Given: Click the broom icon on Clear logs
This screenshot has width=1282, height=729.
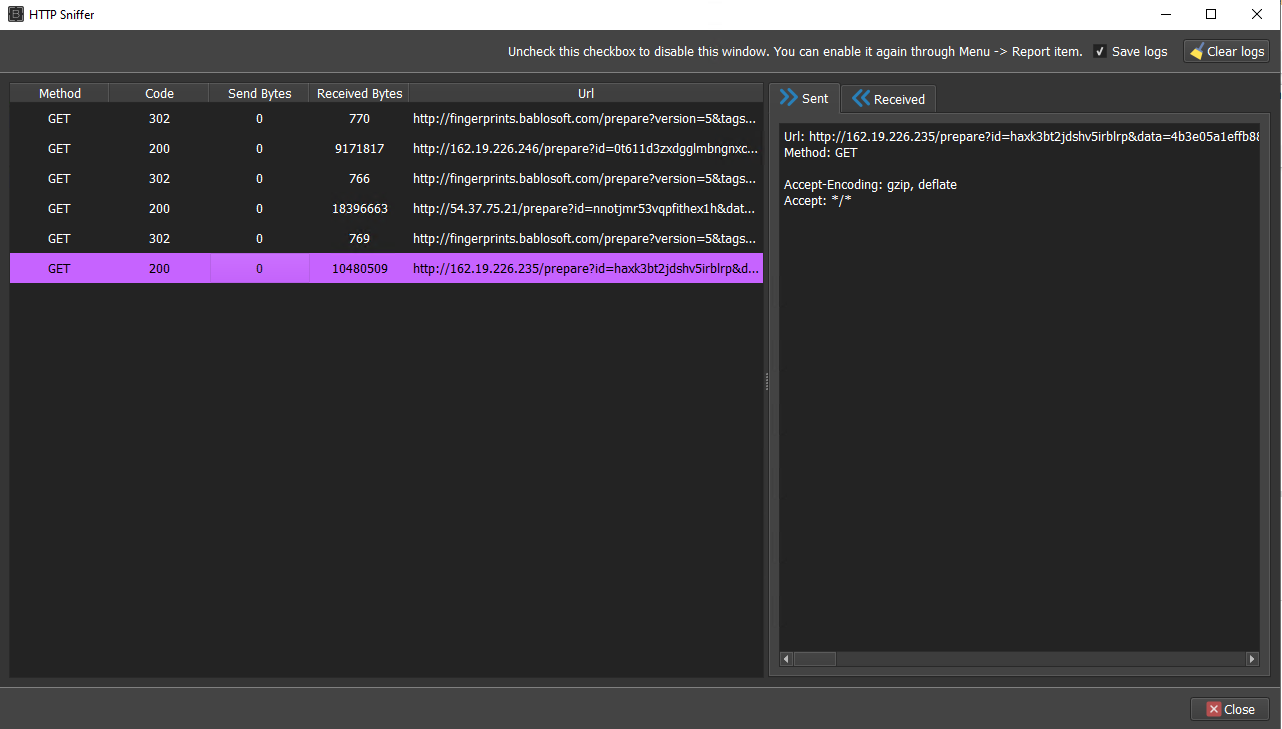Looking at the screenshot, I should 1196,52.
